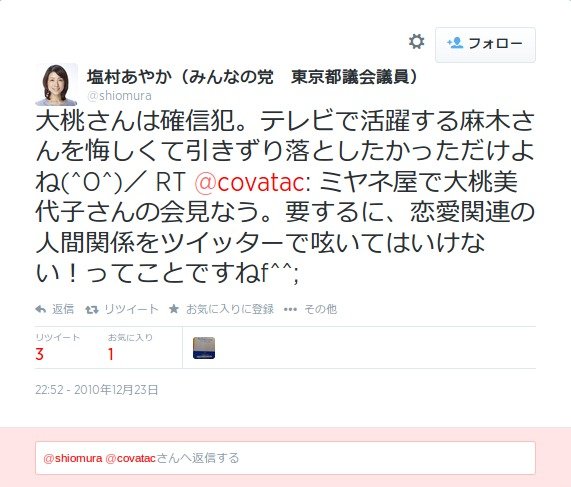The image size is (571, 487).
Task: Expand the その他 more options ellipsis
Action: point(290,310)
